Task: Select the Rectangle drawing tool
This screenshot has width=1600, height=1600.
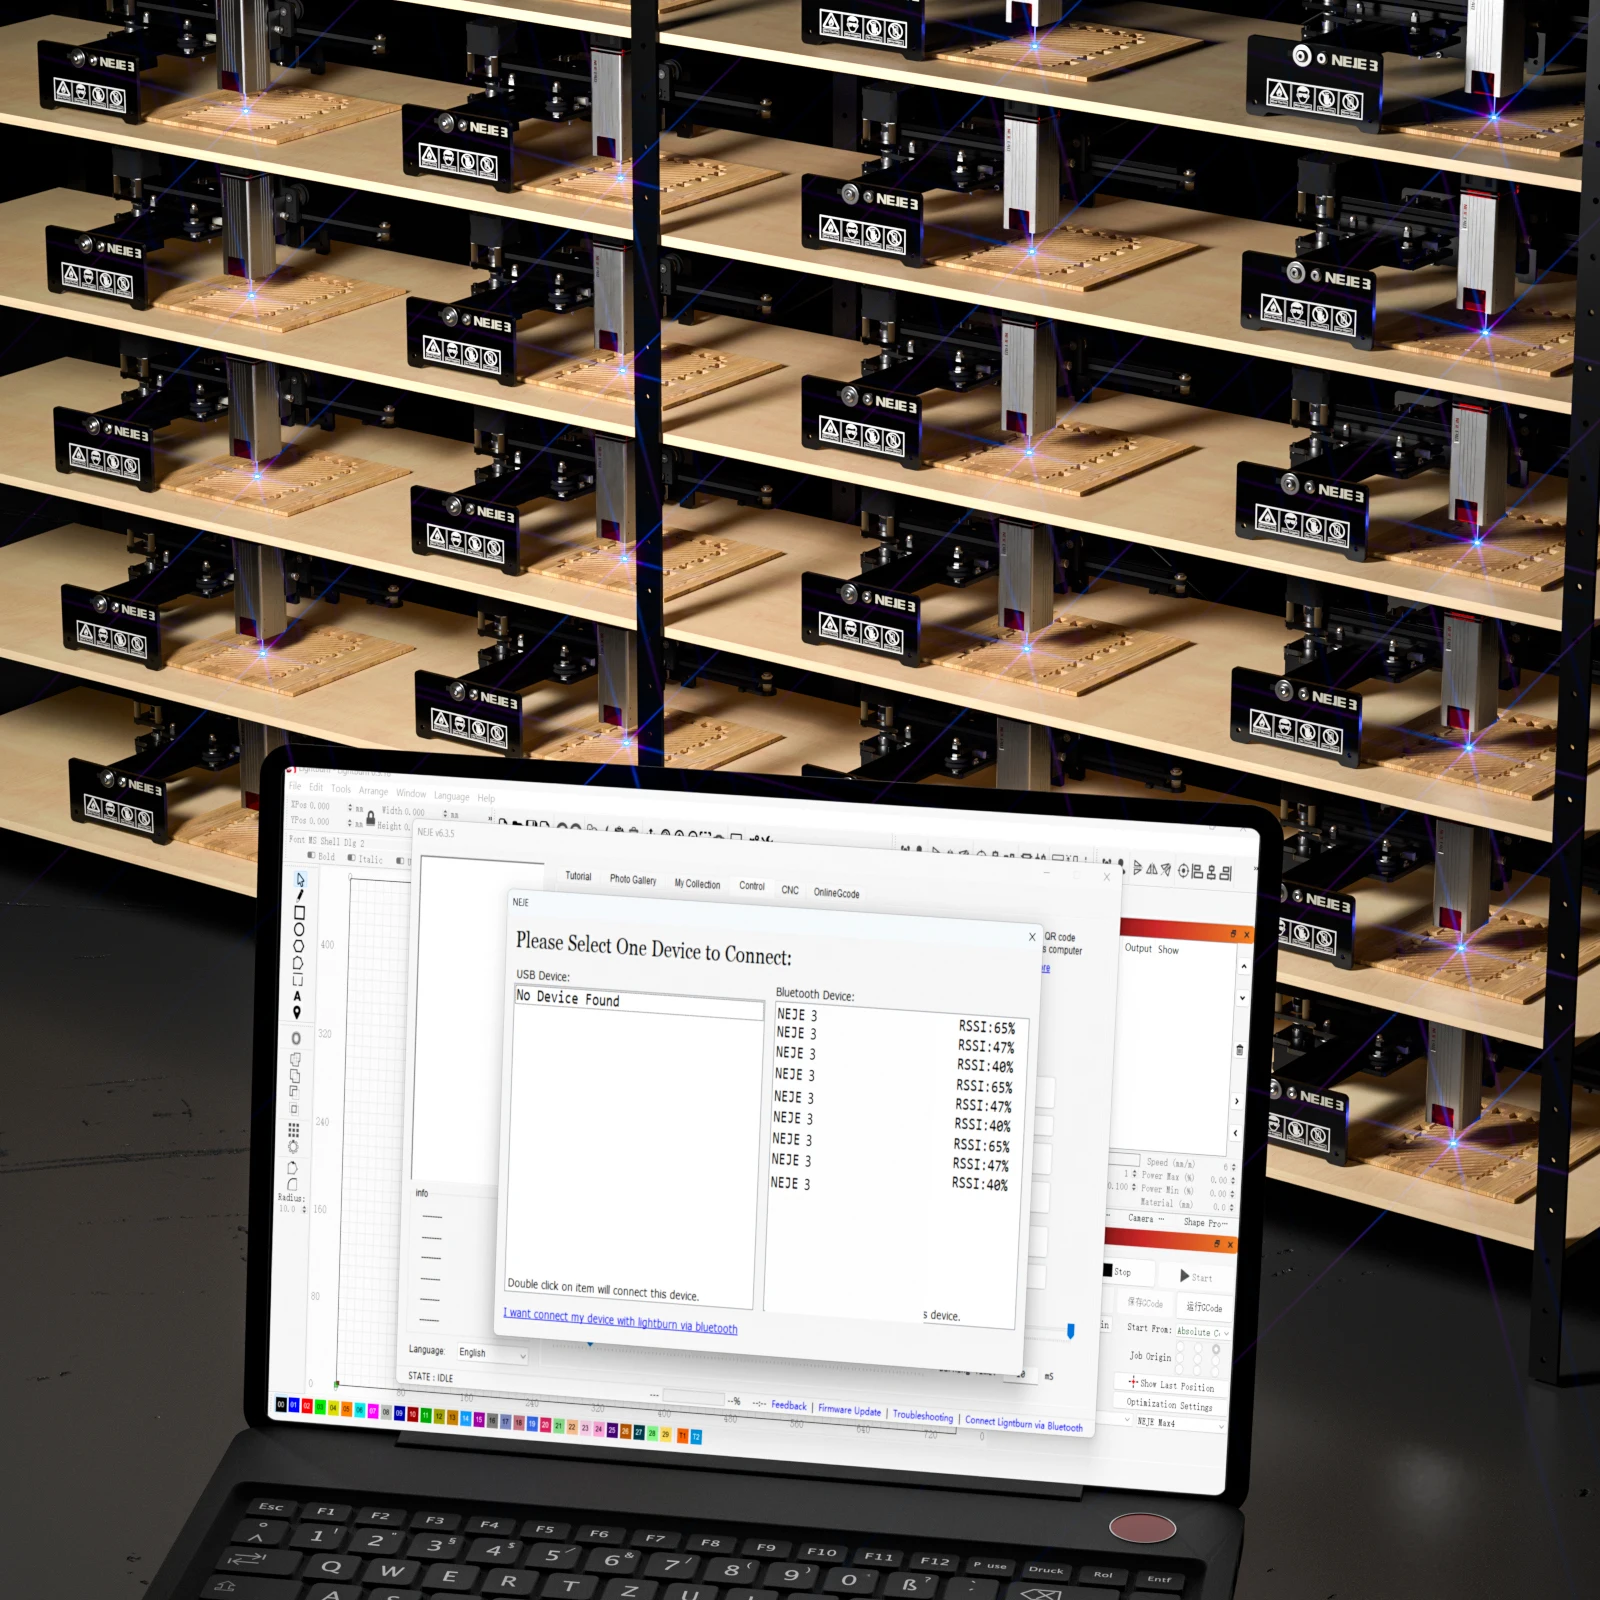Action: click(x=299, y=913)
